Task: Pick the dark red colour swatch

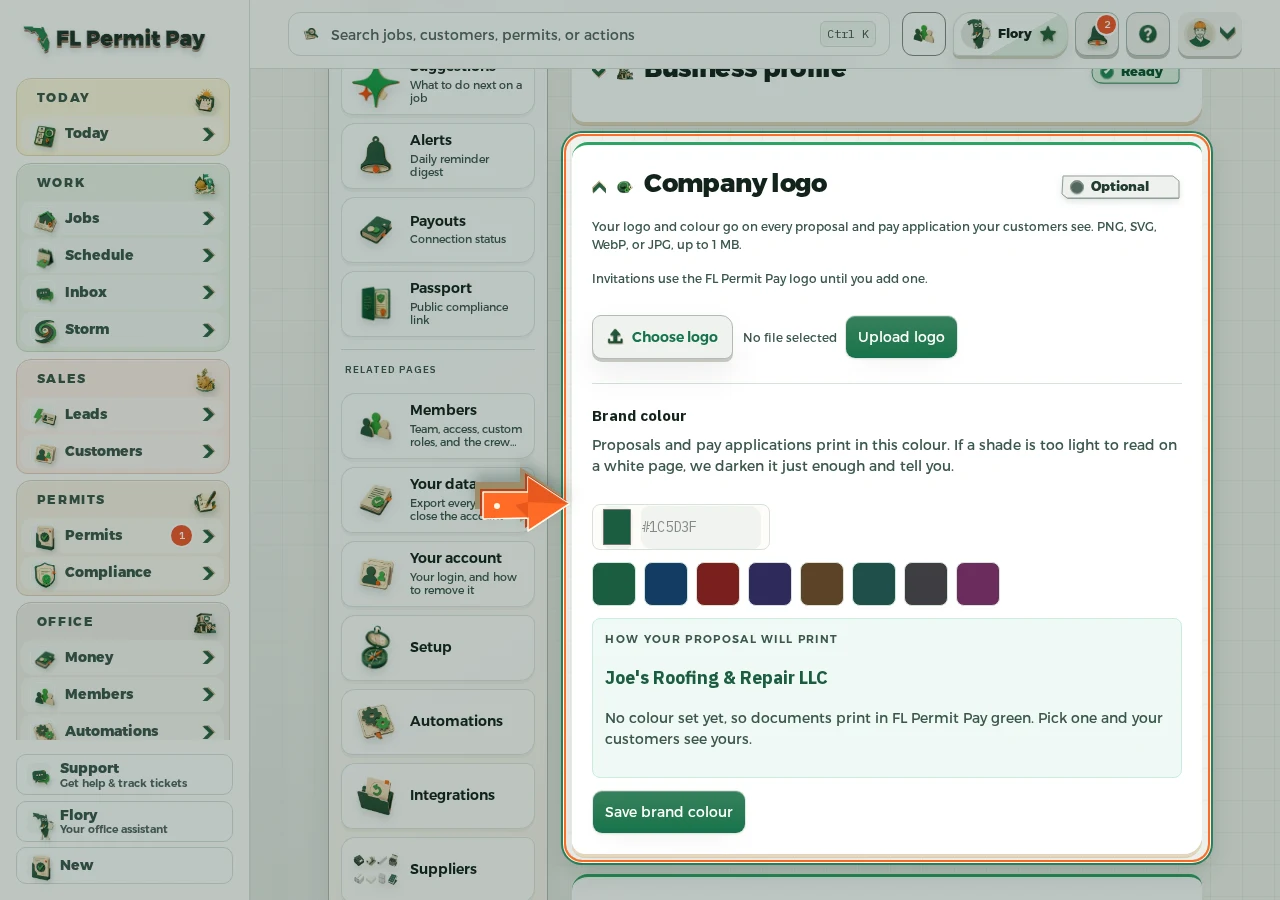Action: pos(718,584)
